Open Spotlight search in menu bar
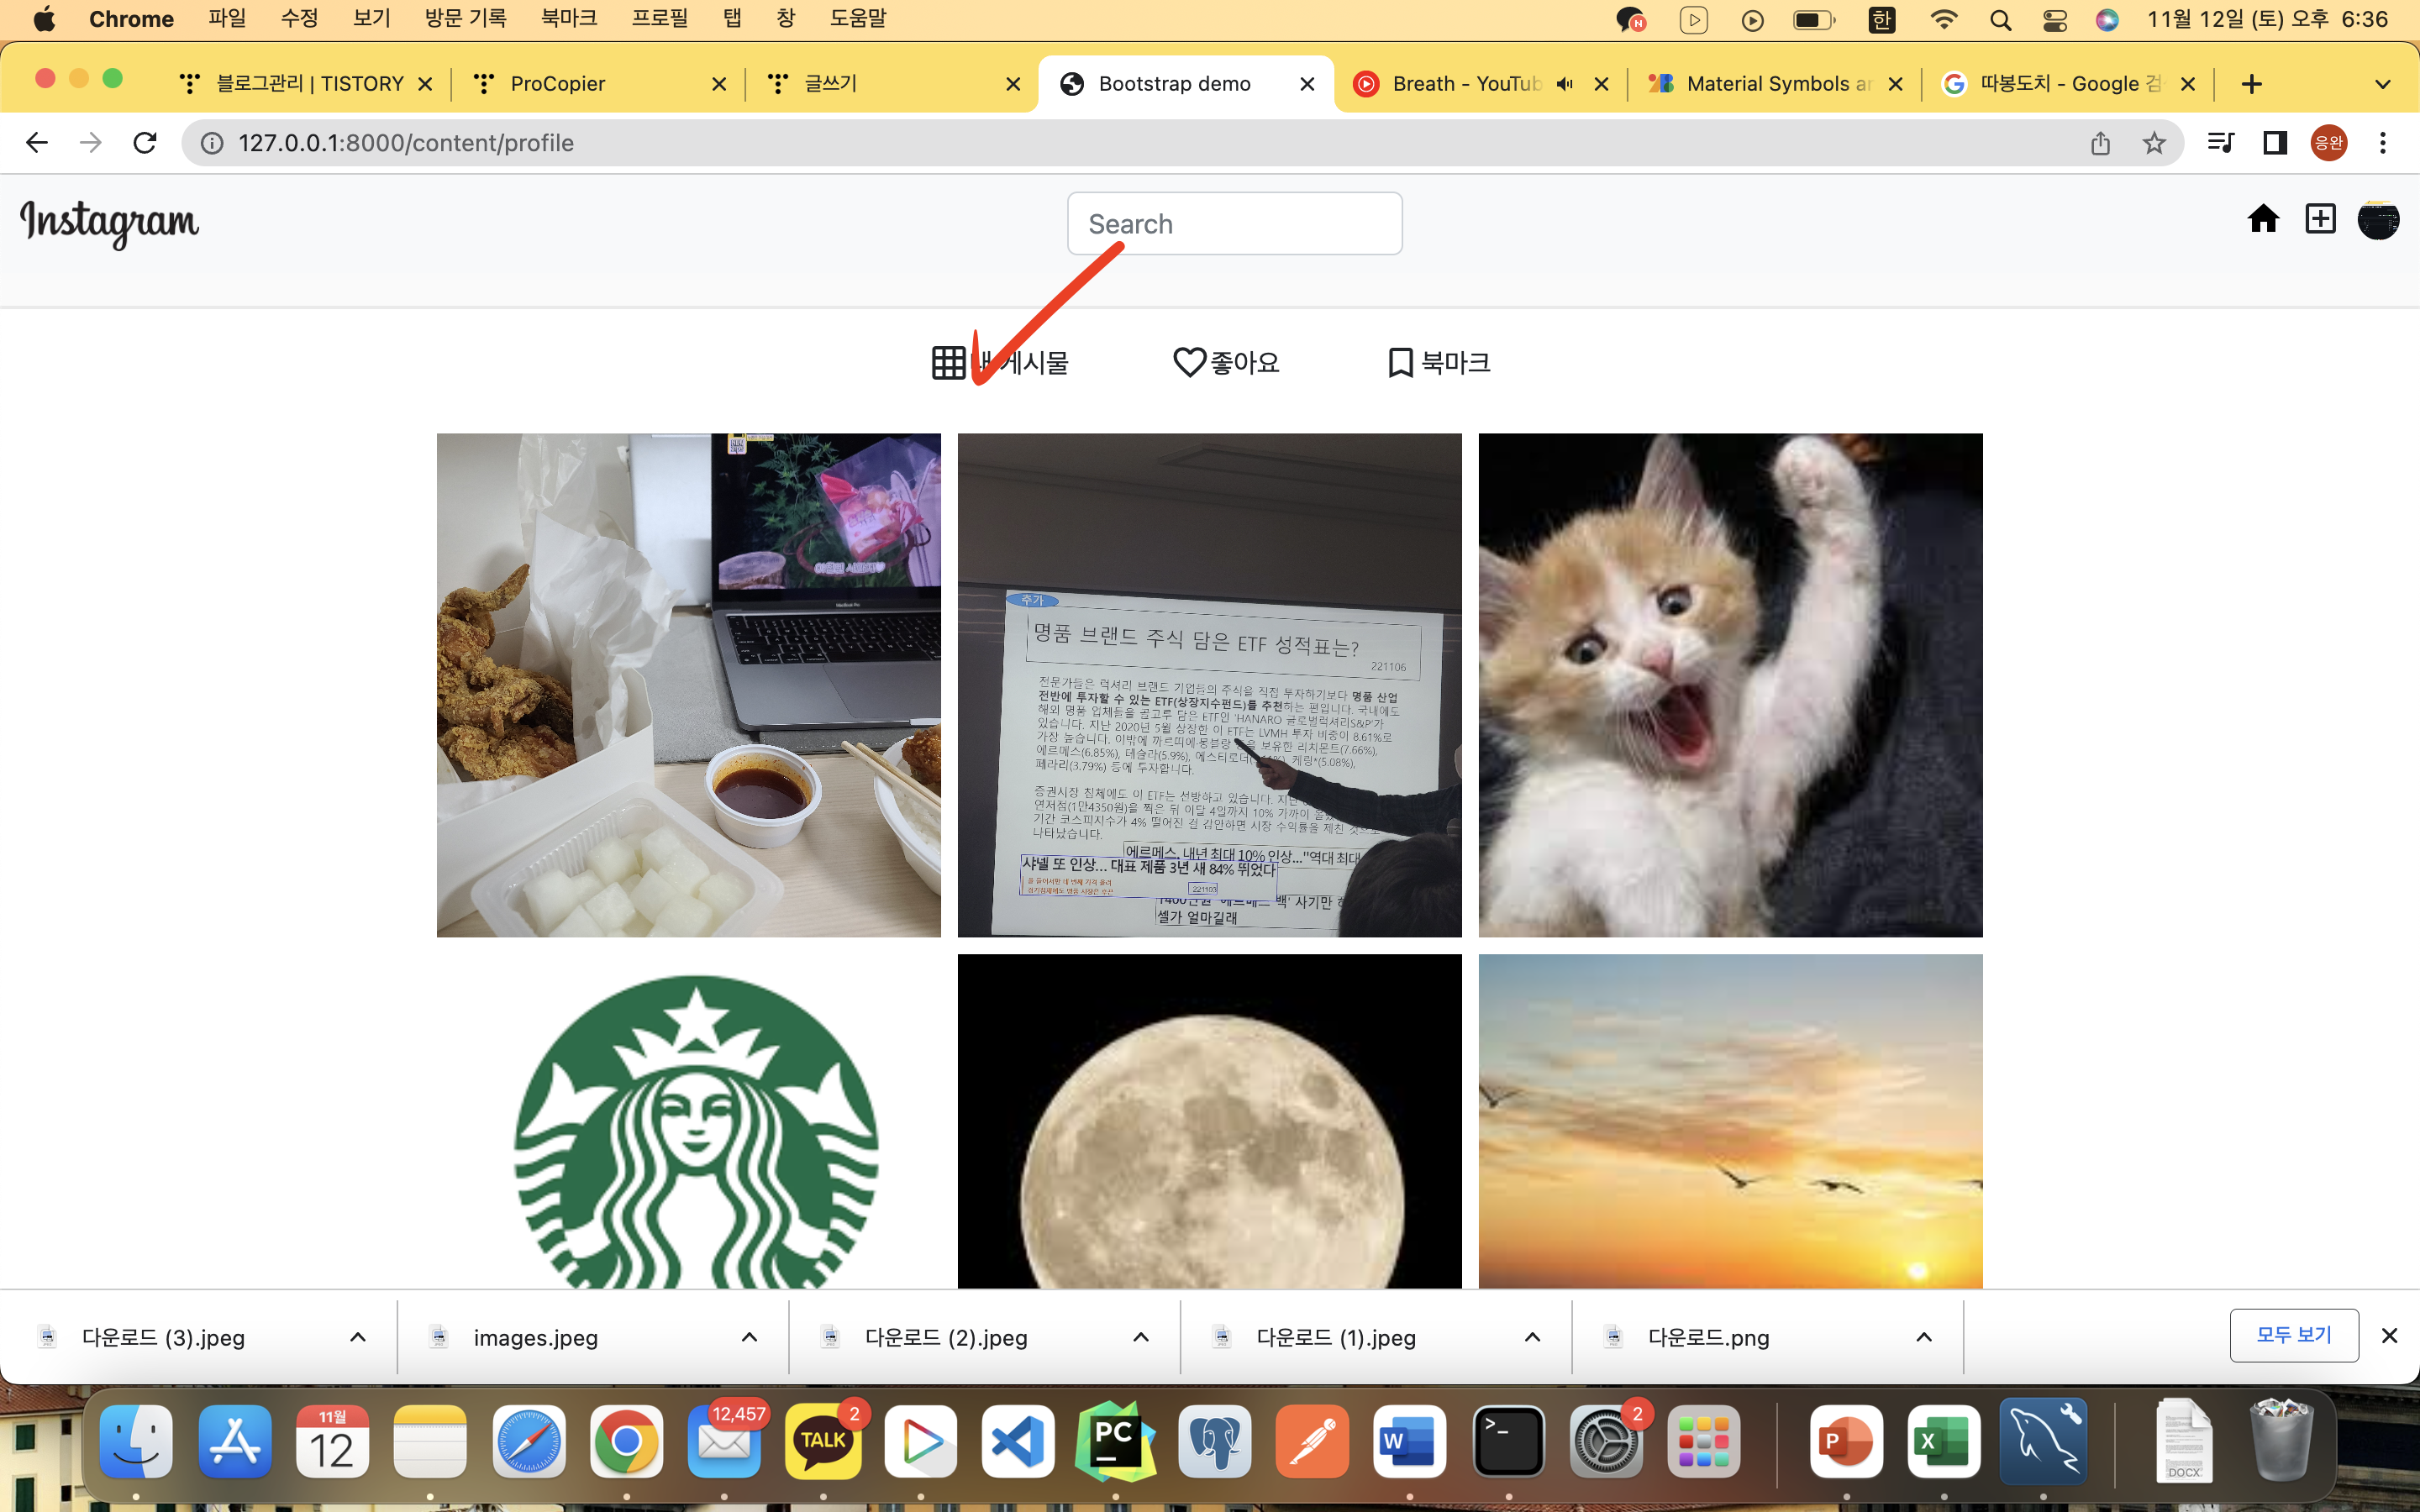This screenshot has width=2420, height=1512. (2000, 20)
